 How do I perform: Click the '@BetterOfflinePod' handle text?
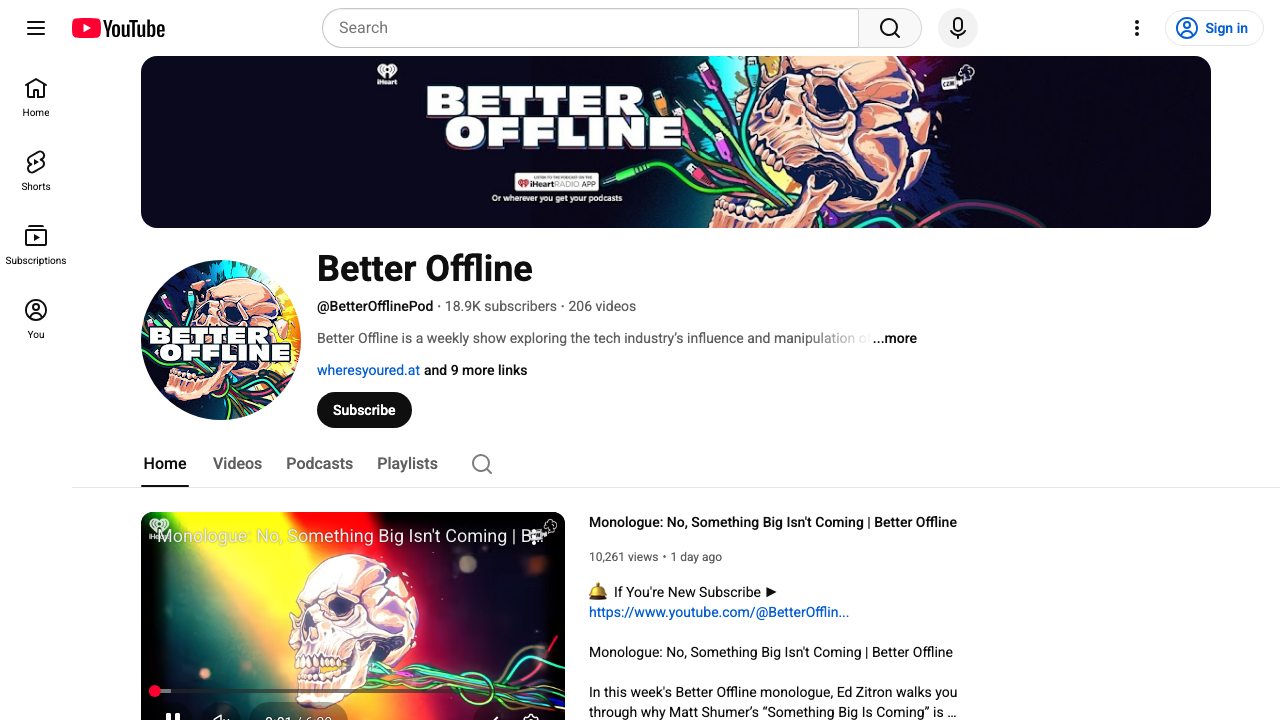tap(375, 306)
